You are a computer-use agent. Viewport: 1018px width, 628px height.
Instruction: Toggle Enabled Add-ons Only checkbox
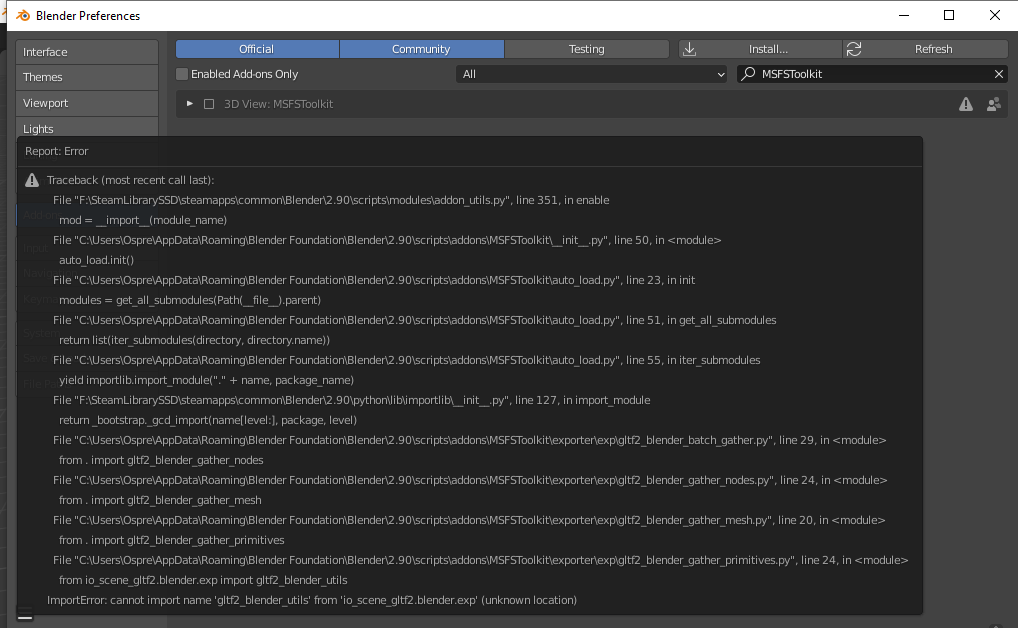182,74
